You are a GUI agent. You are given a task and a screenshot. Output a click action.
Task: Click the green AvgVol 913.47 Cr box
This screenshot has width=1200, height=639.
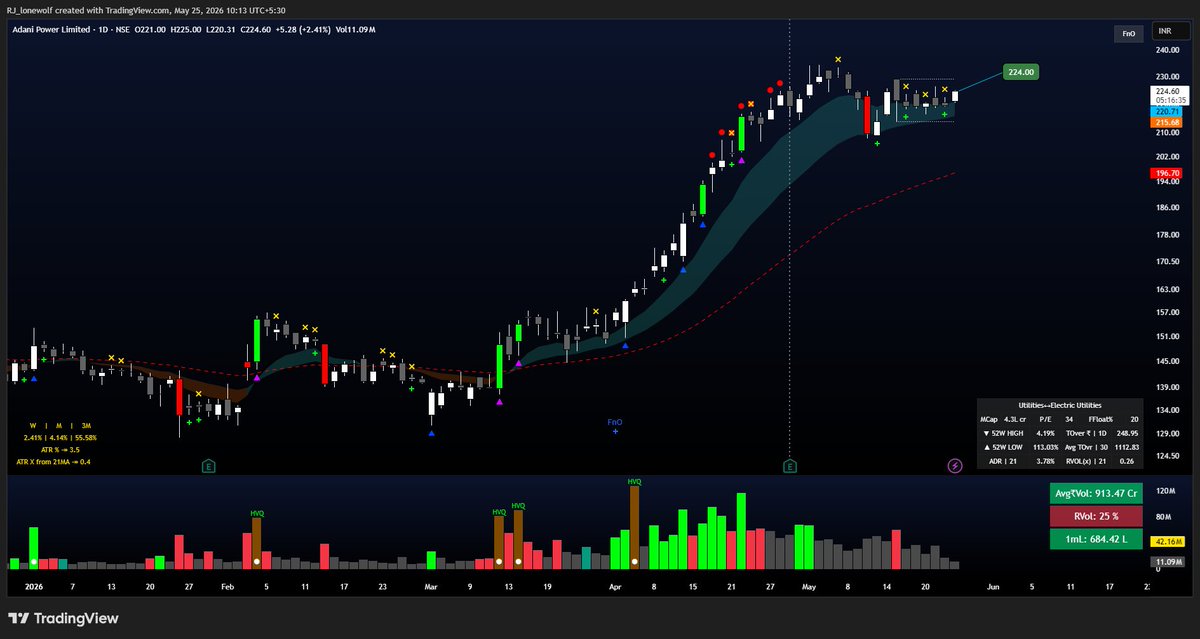tap(1096, 493)
